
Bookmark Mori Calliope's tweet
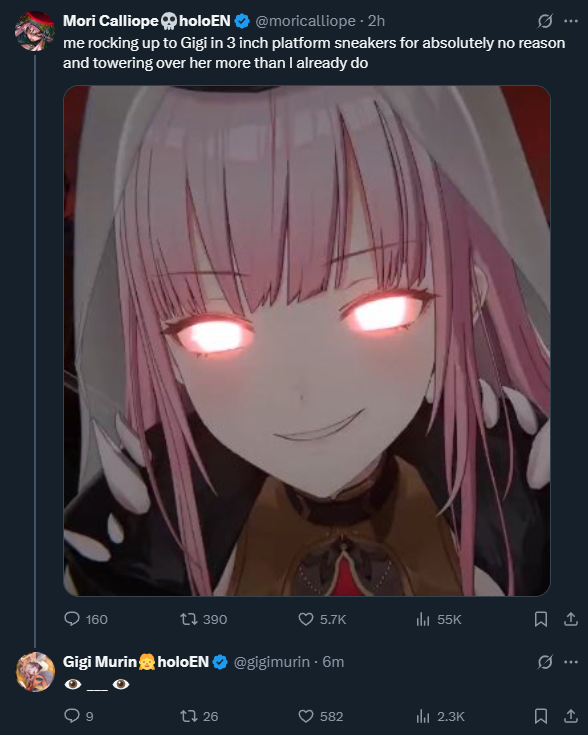[541, 619]
